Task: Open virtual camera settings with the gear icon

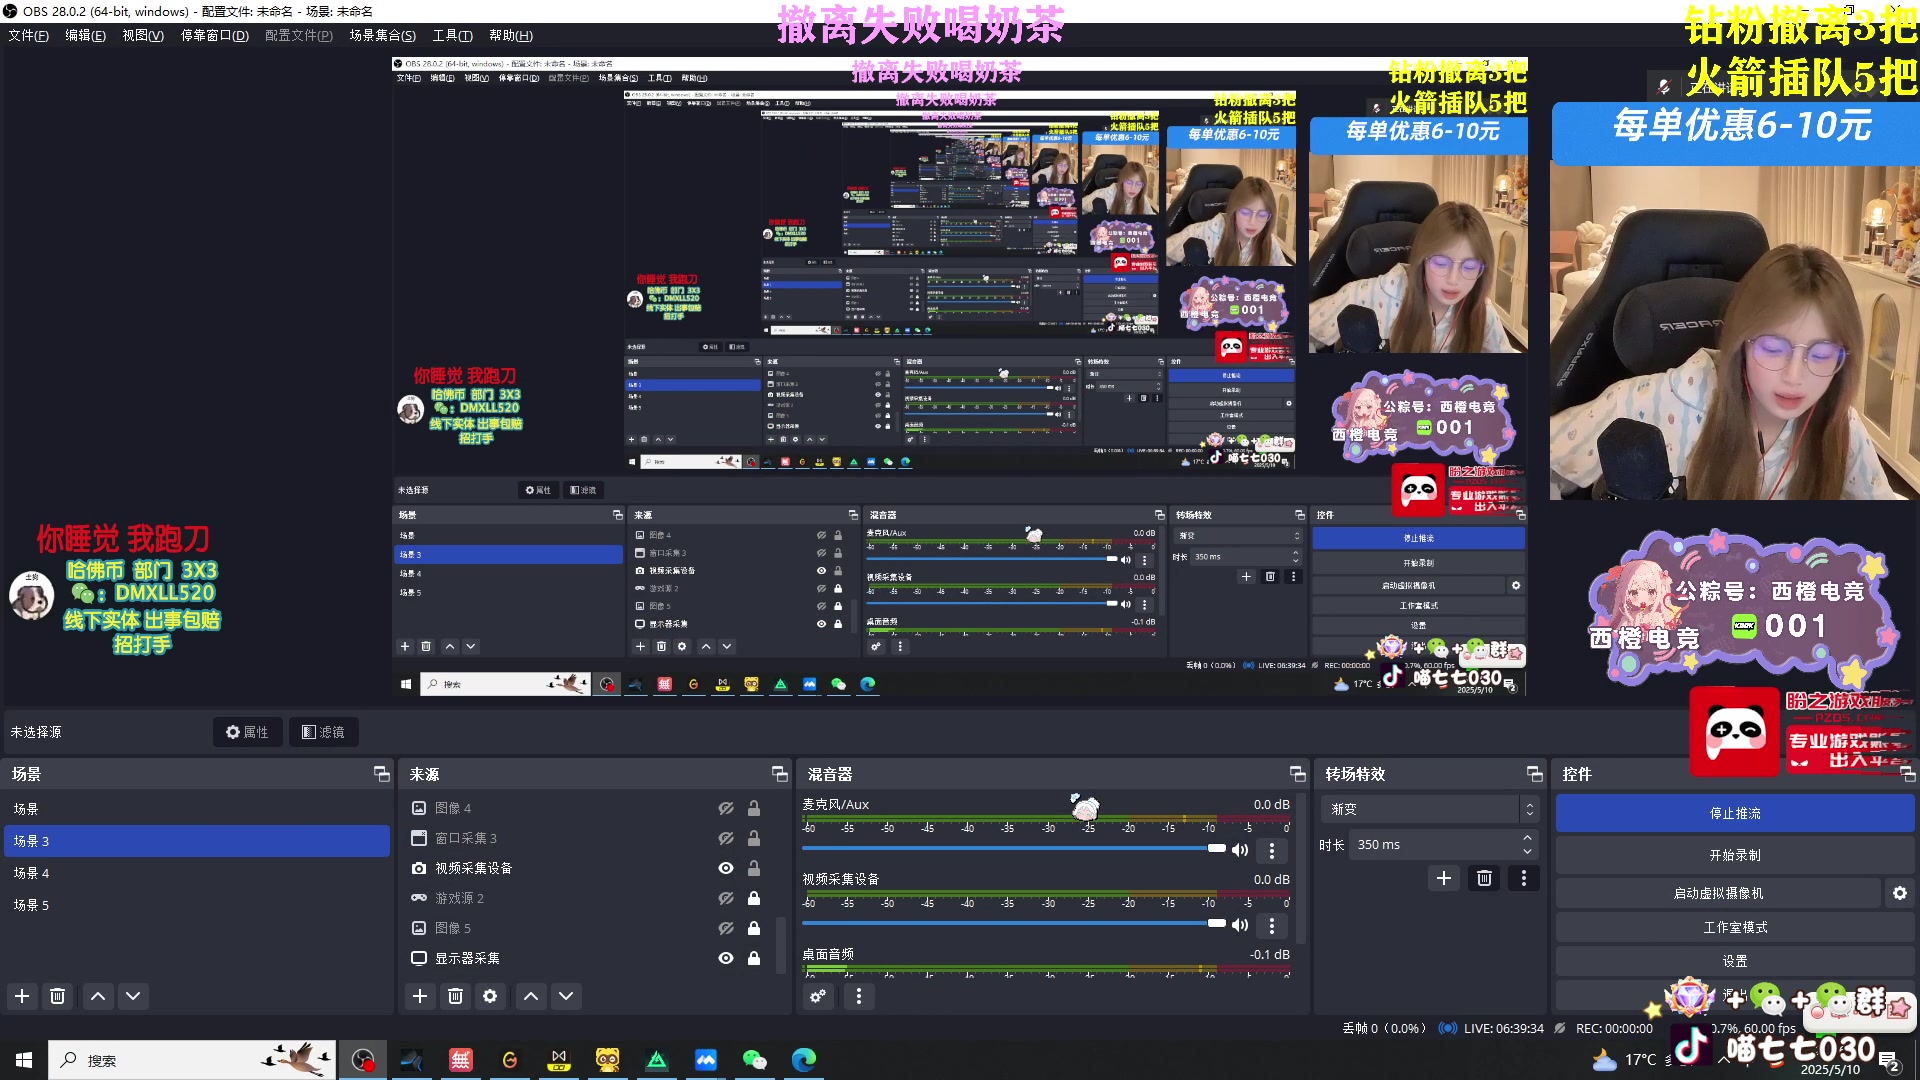Action: [1900, 893]
